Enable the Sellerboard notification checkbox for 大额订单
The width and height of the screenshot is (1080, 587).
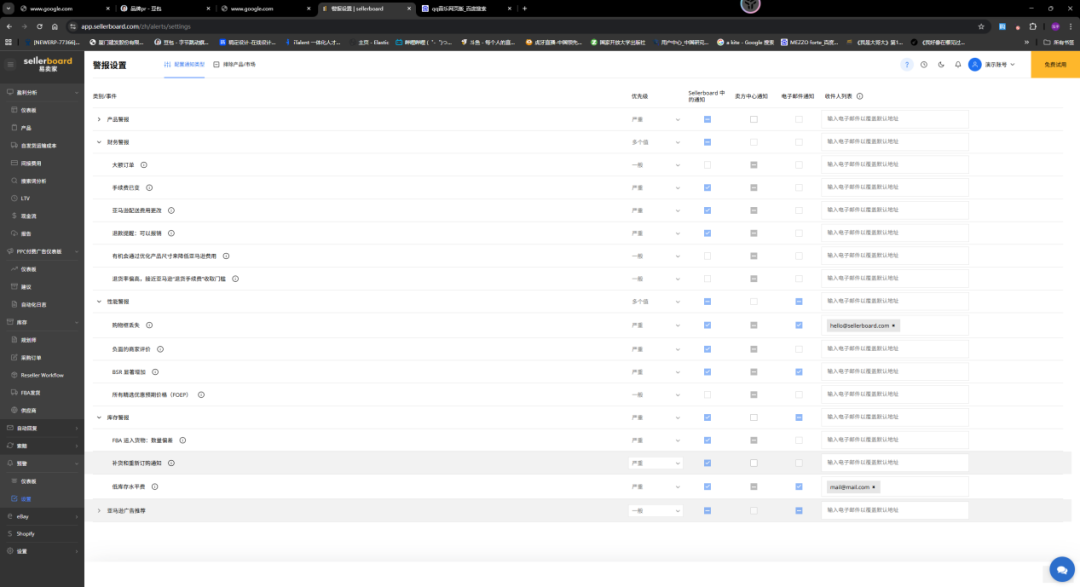(x=707, y=165)
